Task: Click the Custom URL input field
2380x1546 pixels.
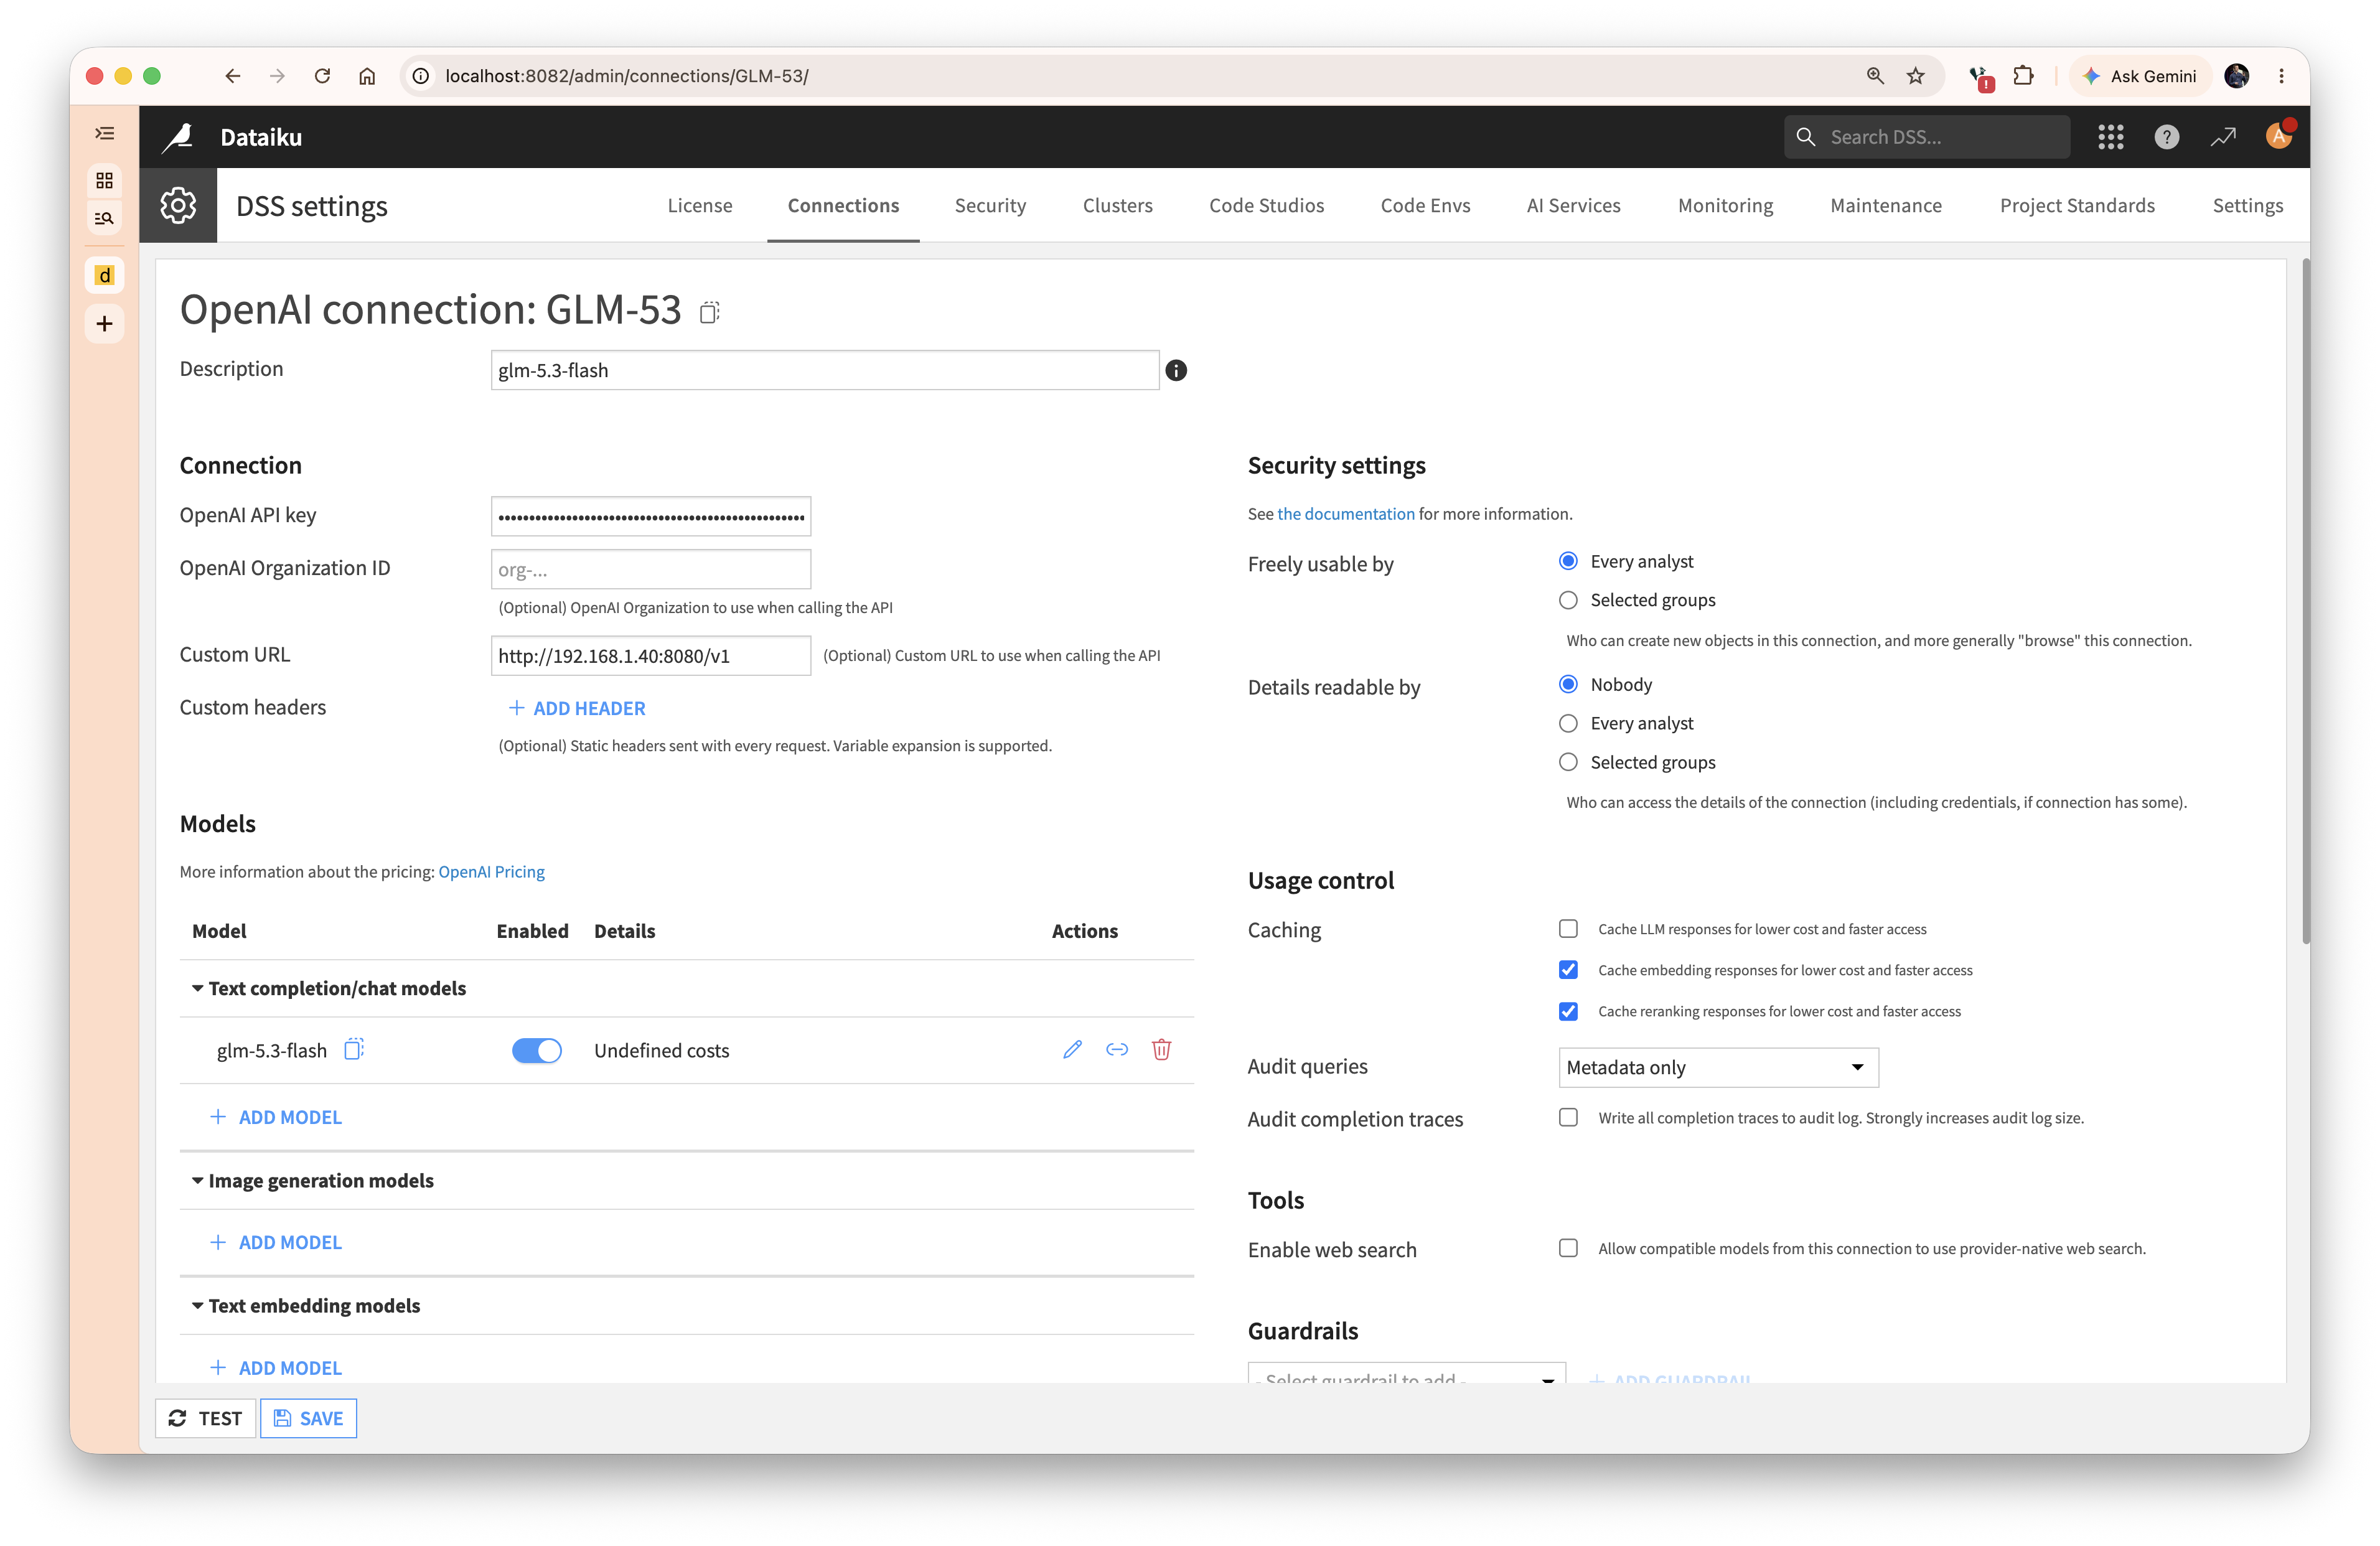Action: click(651, 655)
